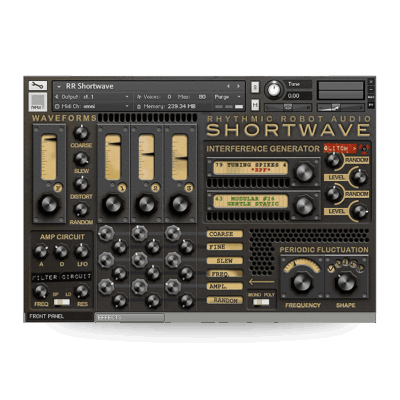
Task: Click the Max voices value 80
Action: pos(202,97)
